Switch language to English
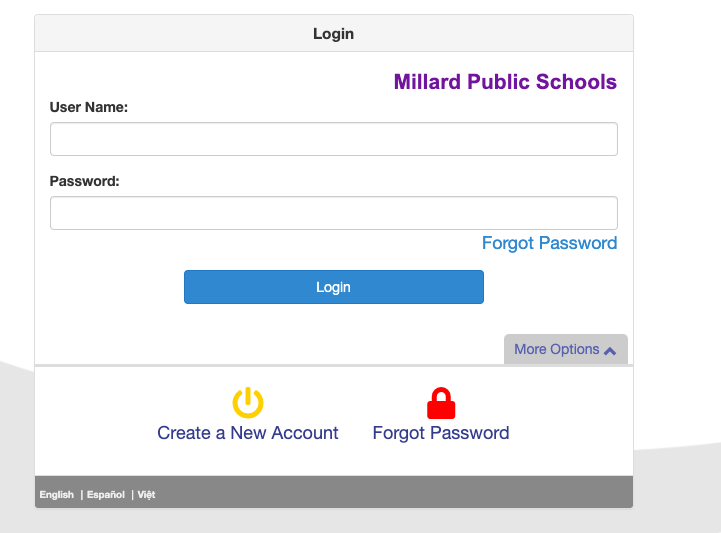721x533 pixels. [x=57, y=495]
